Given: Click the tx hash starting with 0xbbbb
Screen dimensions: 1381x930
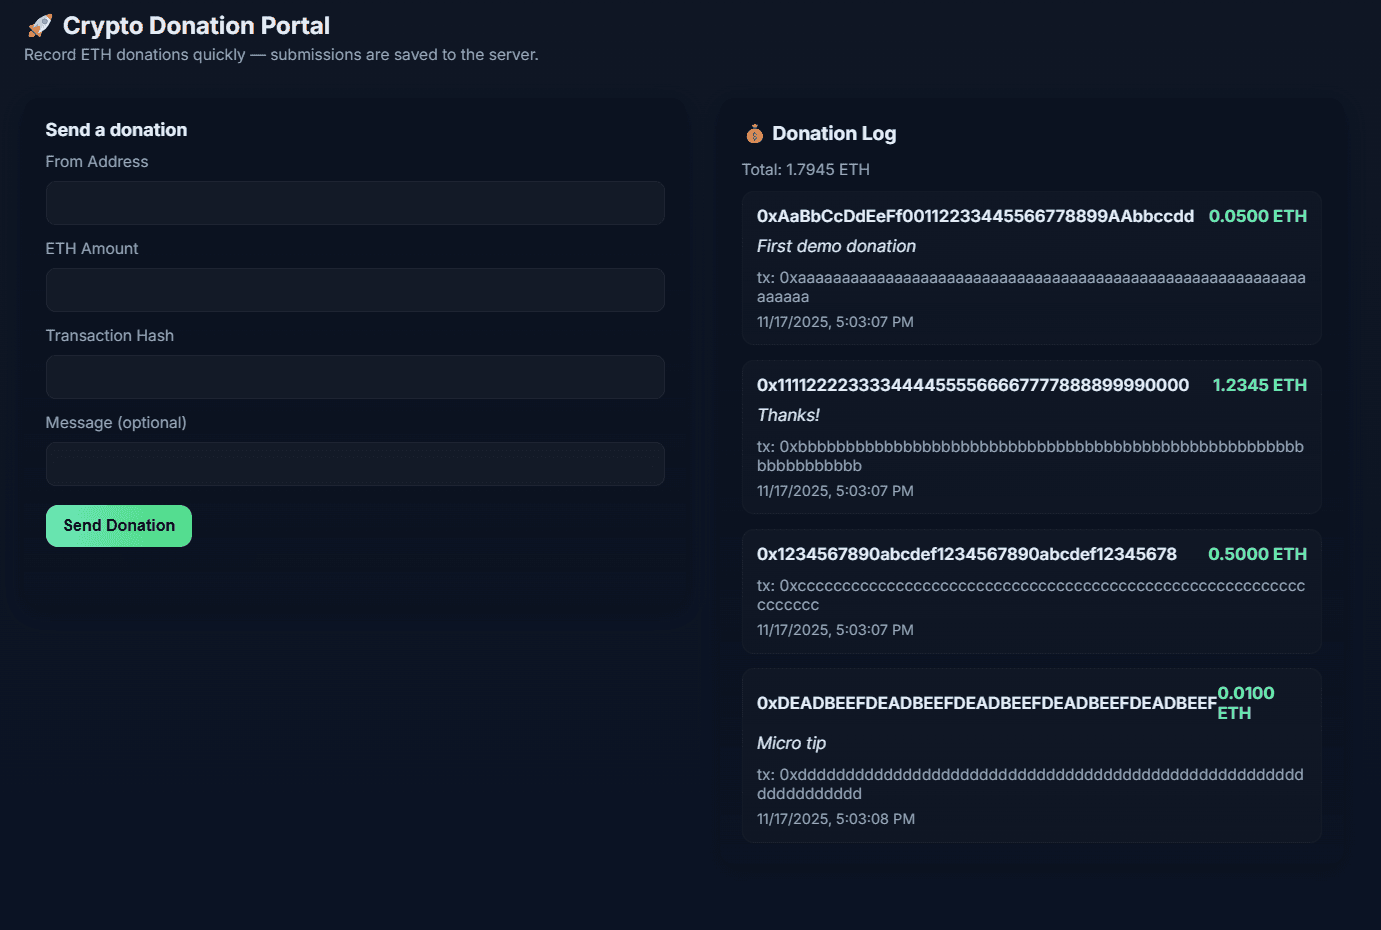Looking at the screenshot, I should (x=1030, y=456).
